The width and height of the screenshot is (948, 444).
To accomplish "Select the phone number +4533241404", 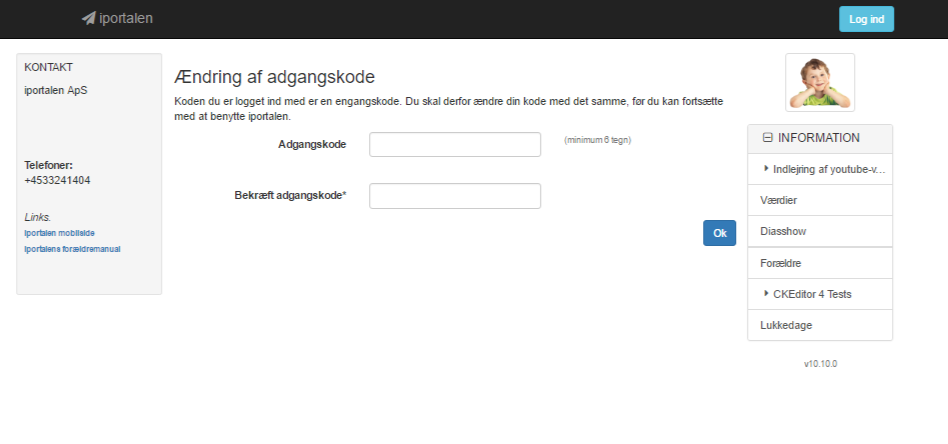I will point(57,180).
